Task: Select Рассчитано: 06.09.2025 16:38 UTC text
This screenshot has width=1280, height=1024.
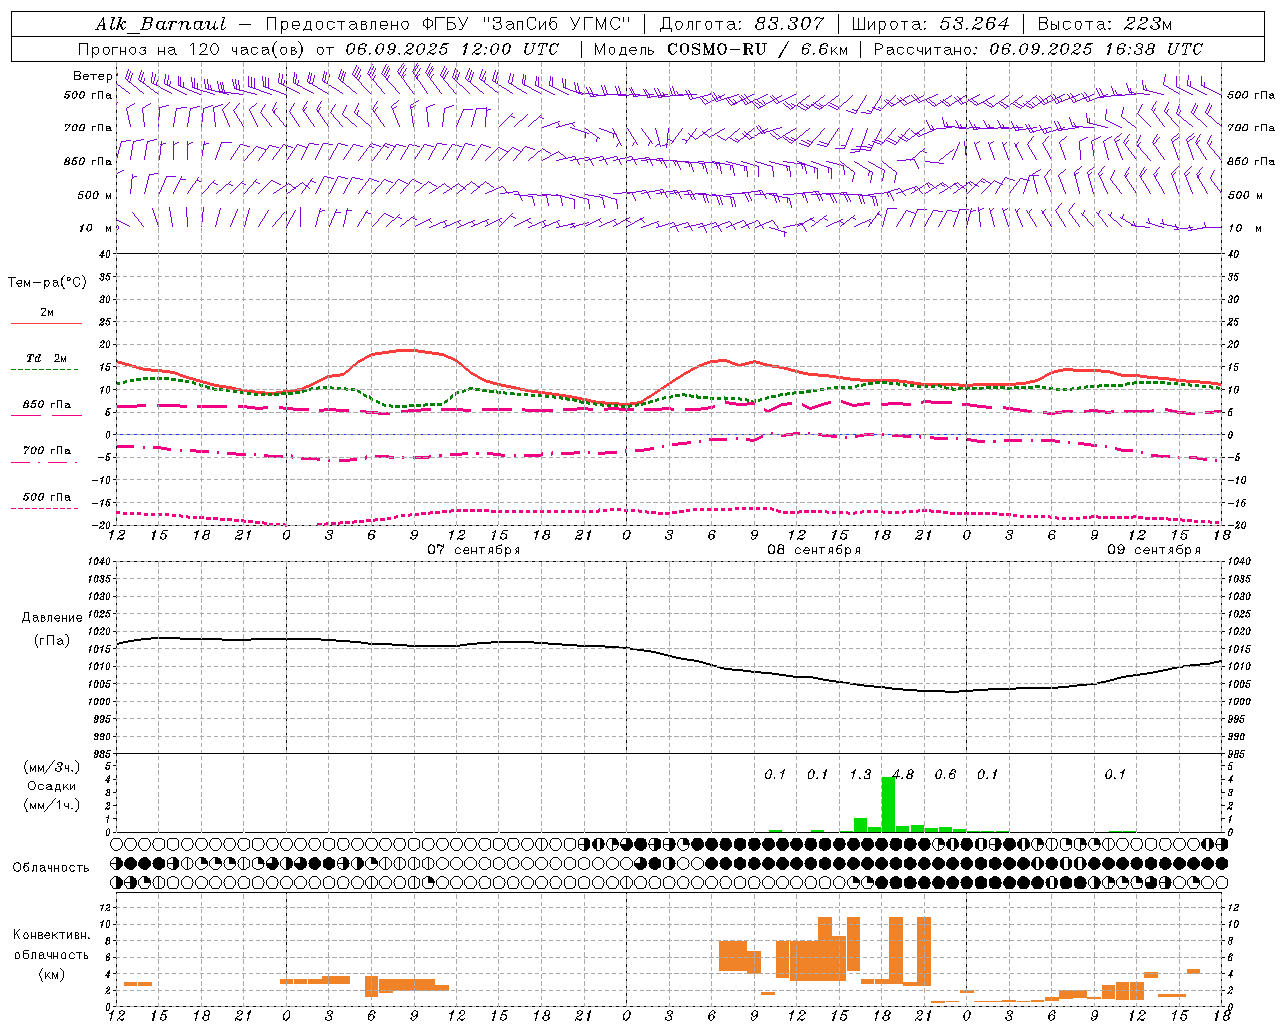Action: pyautogui.click(x=1038, y=49)
